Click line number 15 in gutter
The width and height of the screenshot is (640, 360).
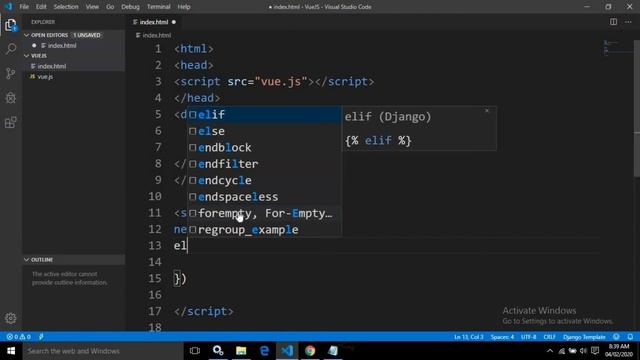coord(155,278)
